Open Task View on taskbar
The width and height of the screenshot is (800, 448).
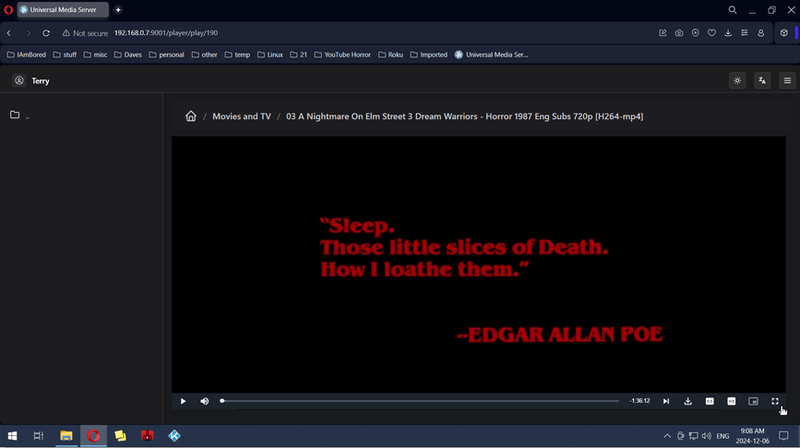38,436
